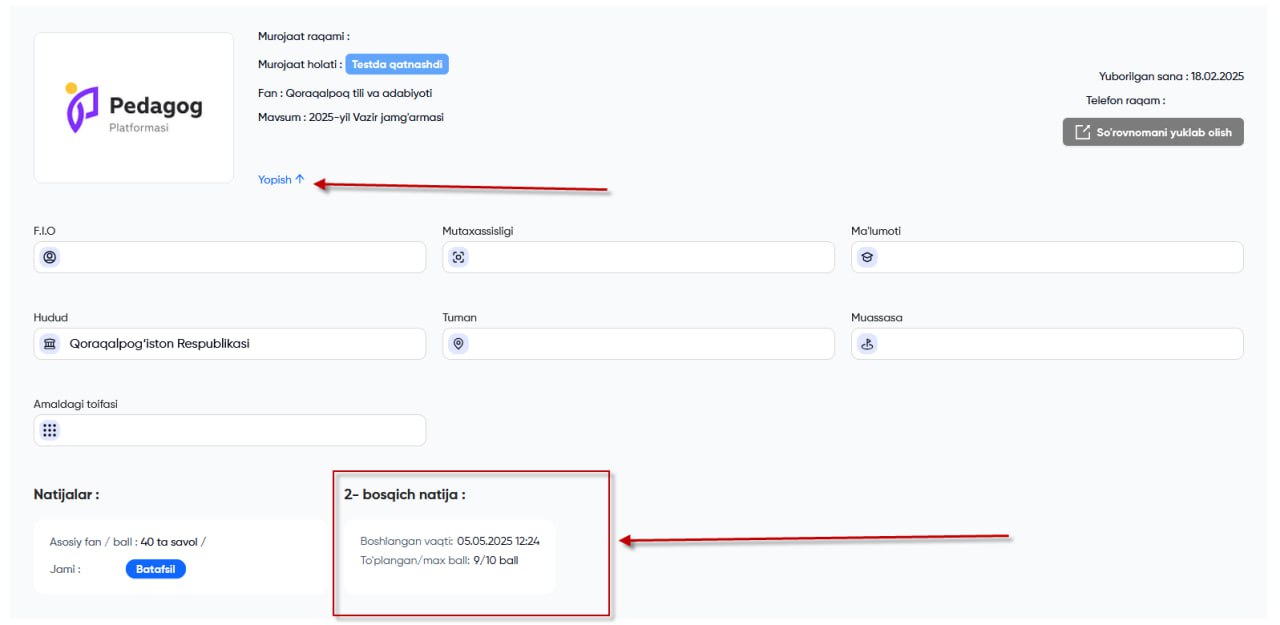Open the Batafsil details button
The width and height of the screenshot is (1280, 625).
click(x=156, y=569)
